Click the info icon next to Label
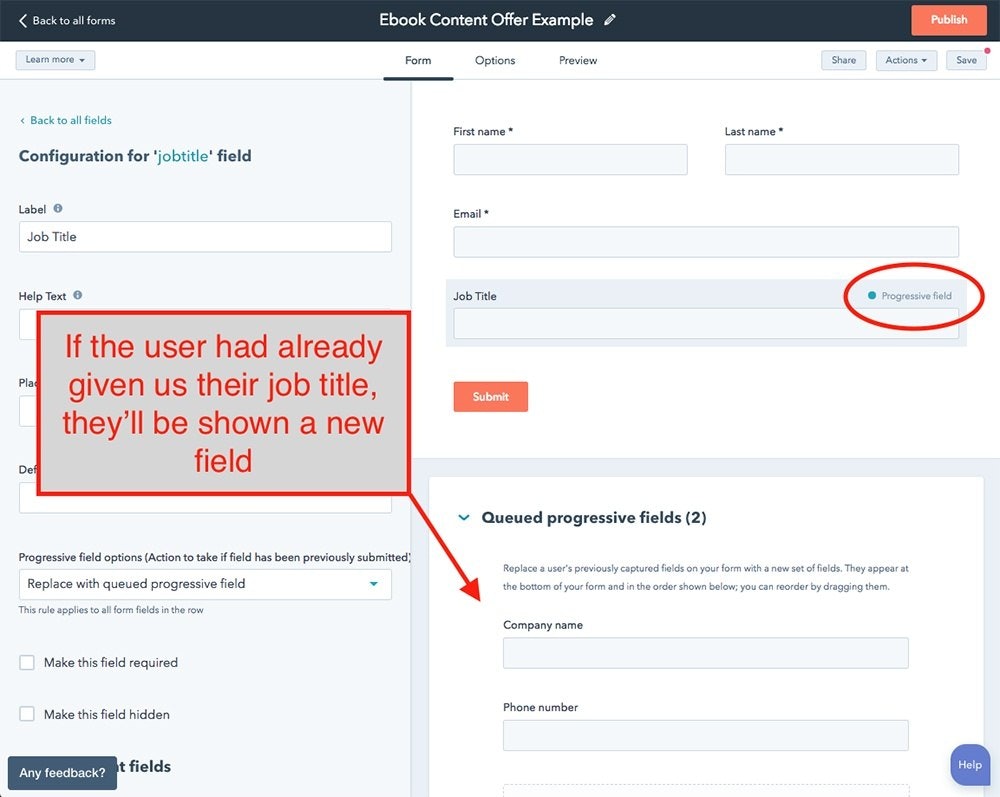The image size is (1000, 797). [x=58, y=209]
